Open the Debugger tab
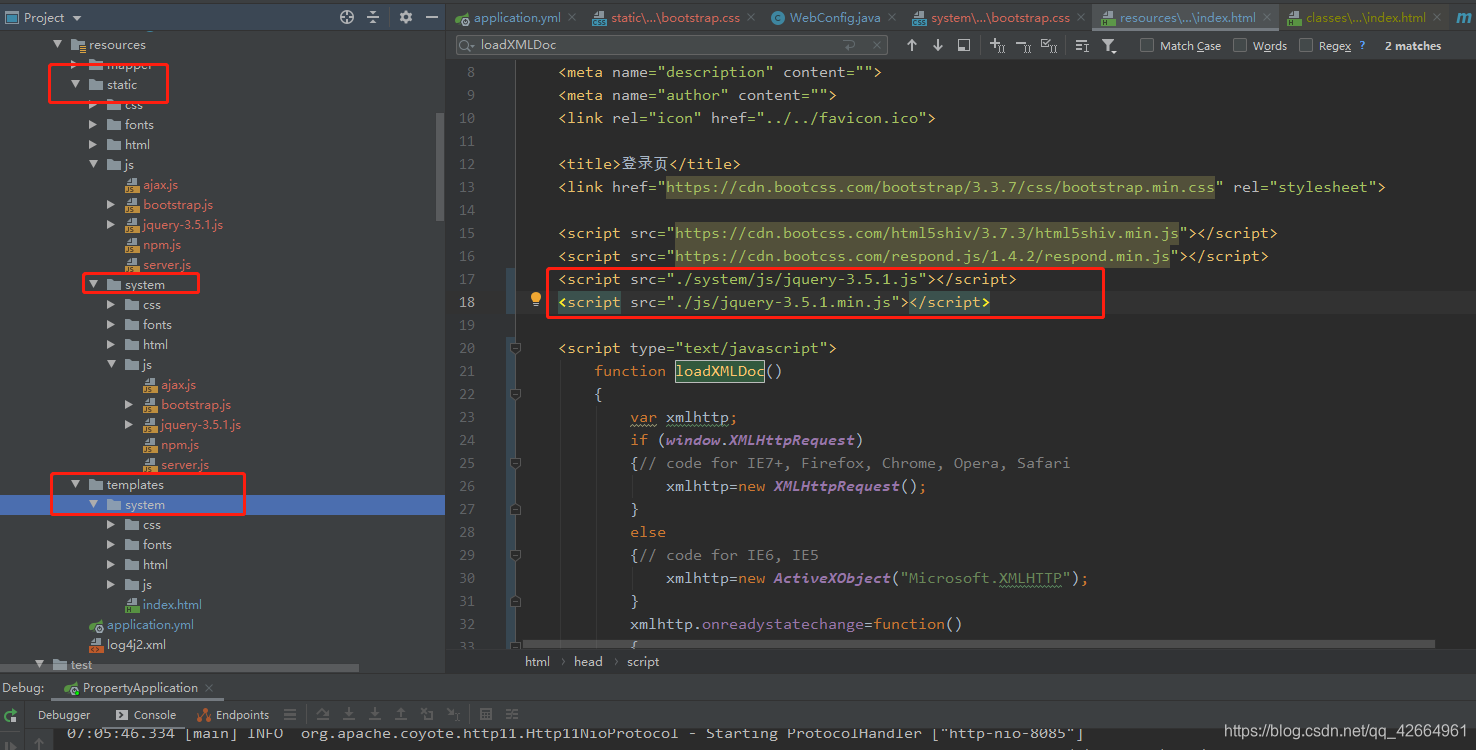Viewport: 1476px width, 750px height. click(x=64, y=715)
